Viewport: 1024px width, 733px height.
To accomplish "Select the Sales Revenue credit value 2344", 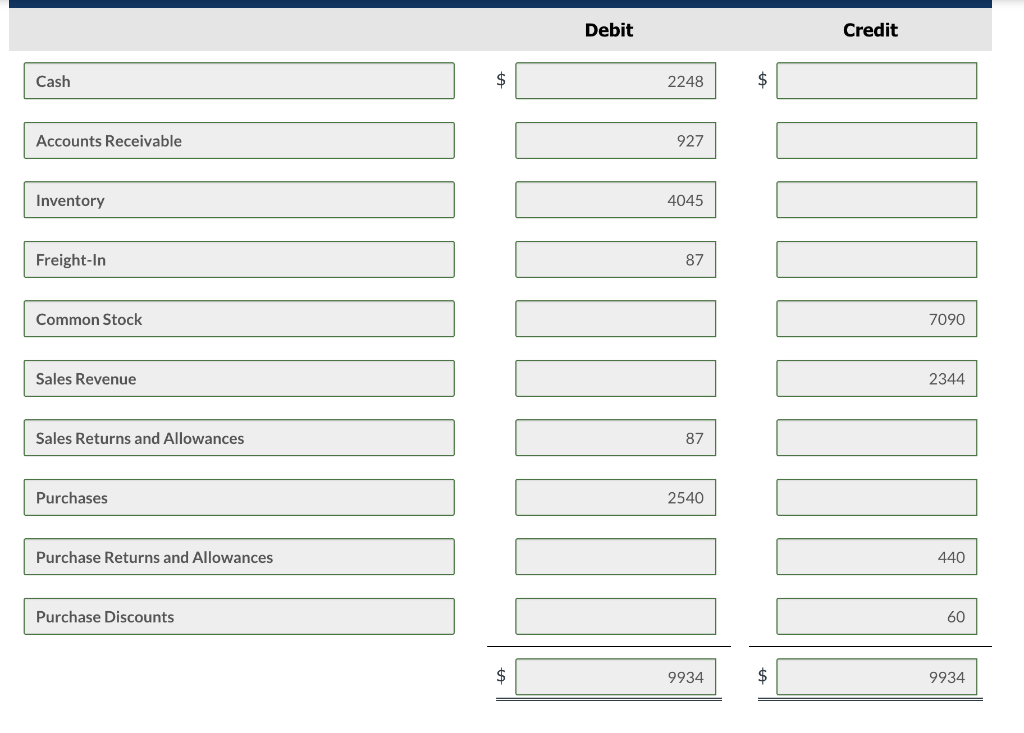I will pos(876,378).
